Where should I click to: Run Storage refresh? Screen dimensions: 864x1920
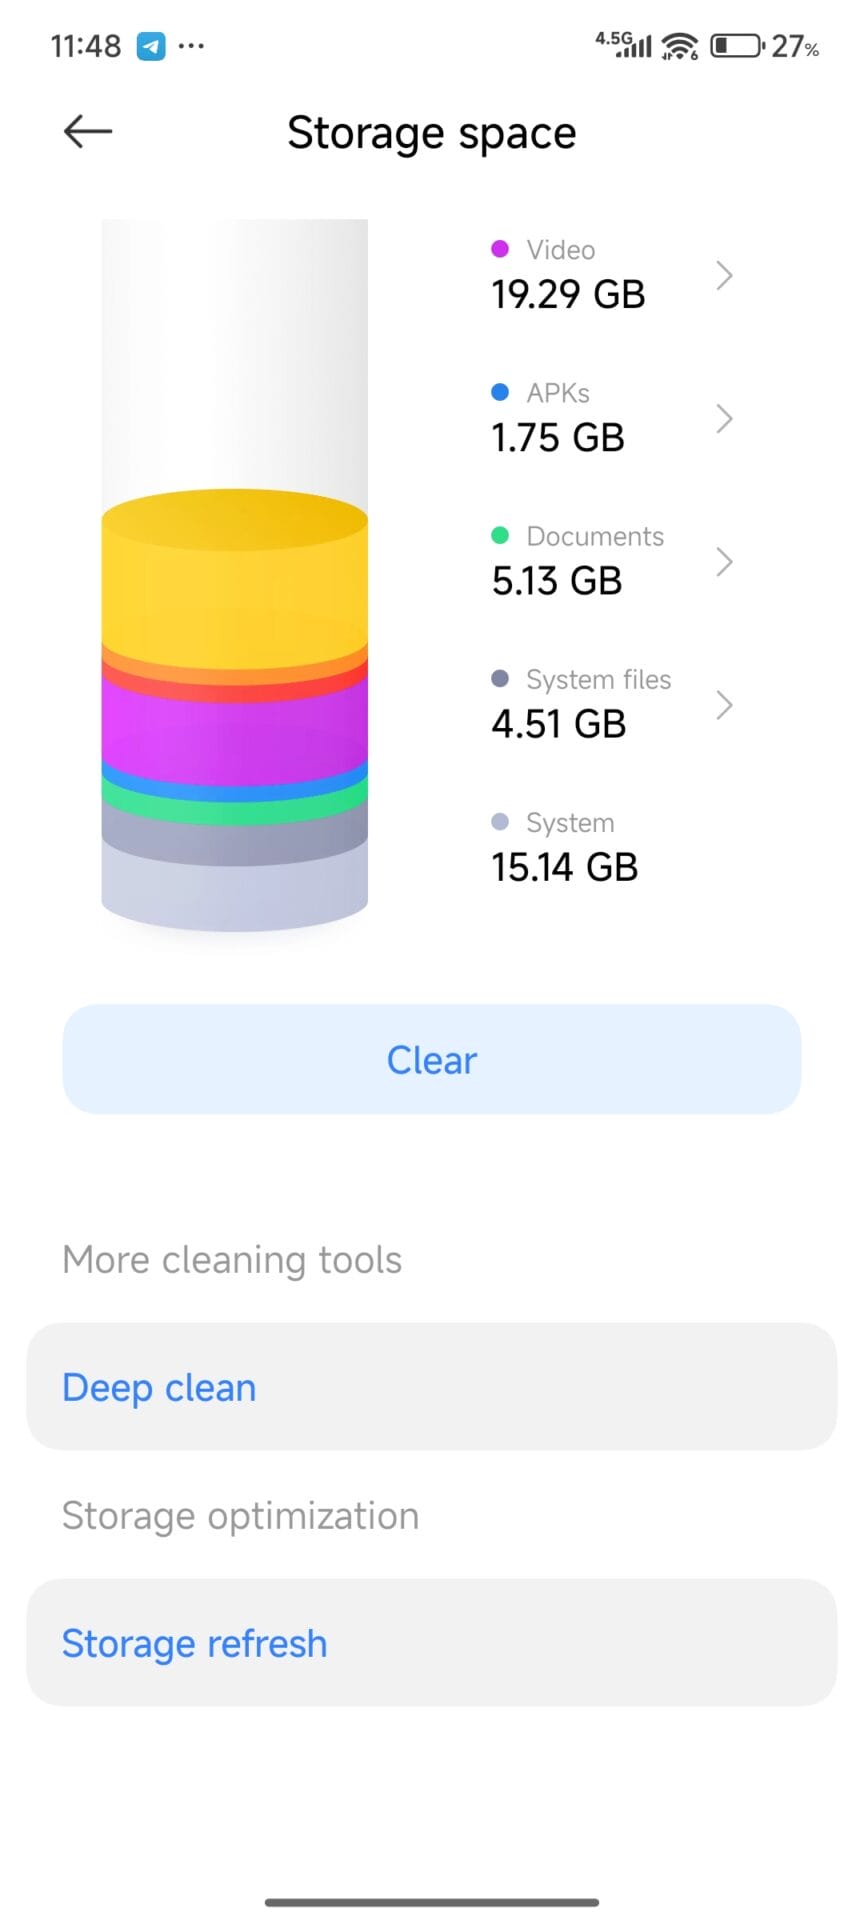pos(432,1643)
